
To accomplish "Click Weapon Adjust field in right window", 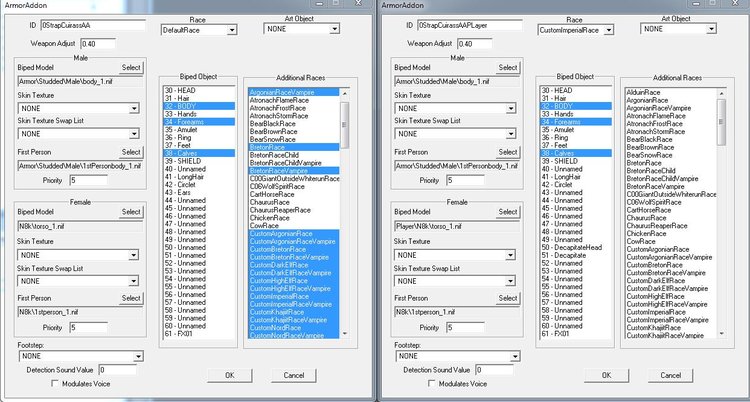I will point(475,44).
